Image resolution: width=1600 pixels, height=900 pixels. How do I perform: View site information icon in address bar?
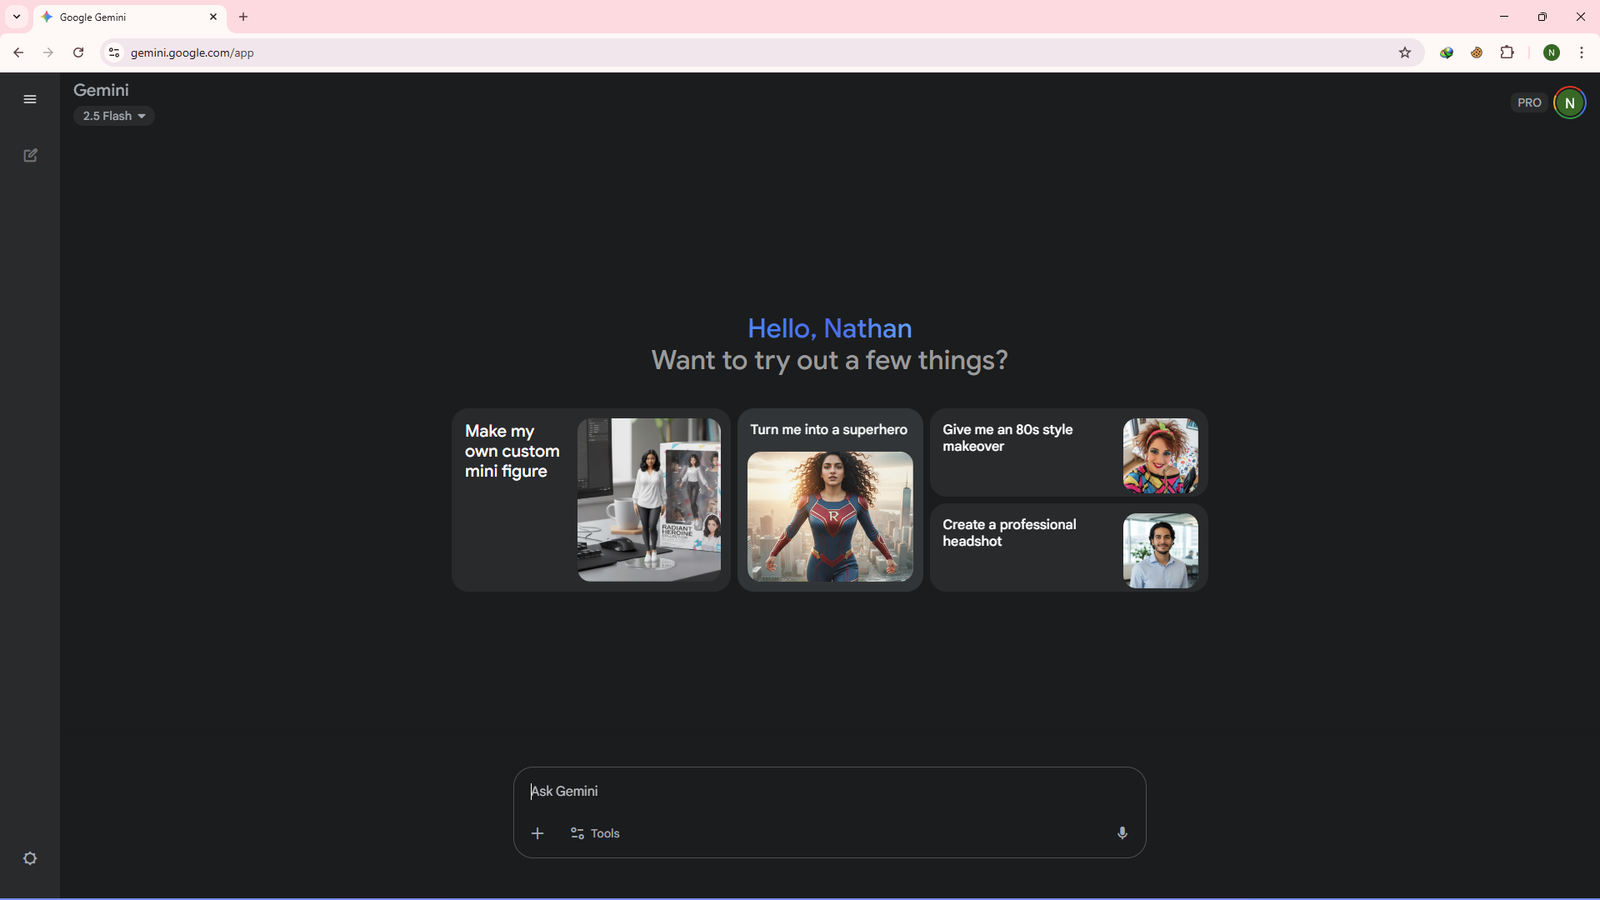click(x=114, y=53)
